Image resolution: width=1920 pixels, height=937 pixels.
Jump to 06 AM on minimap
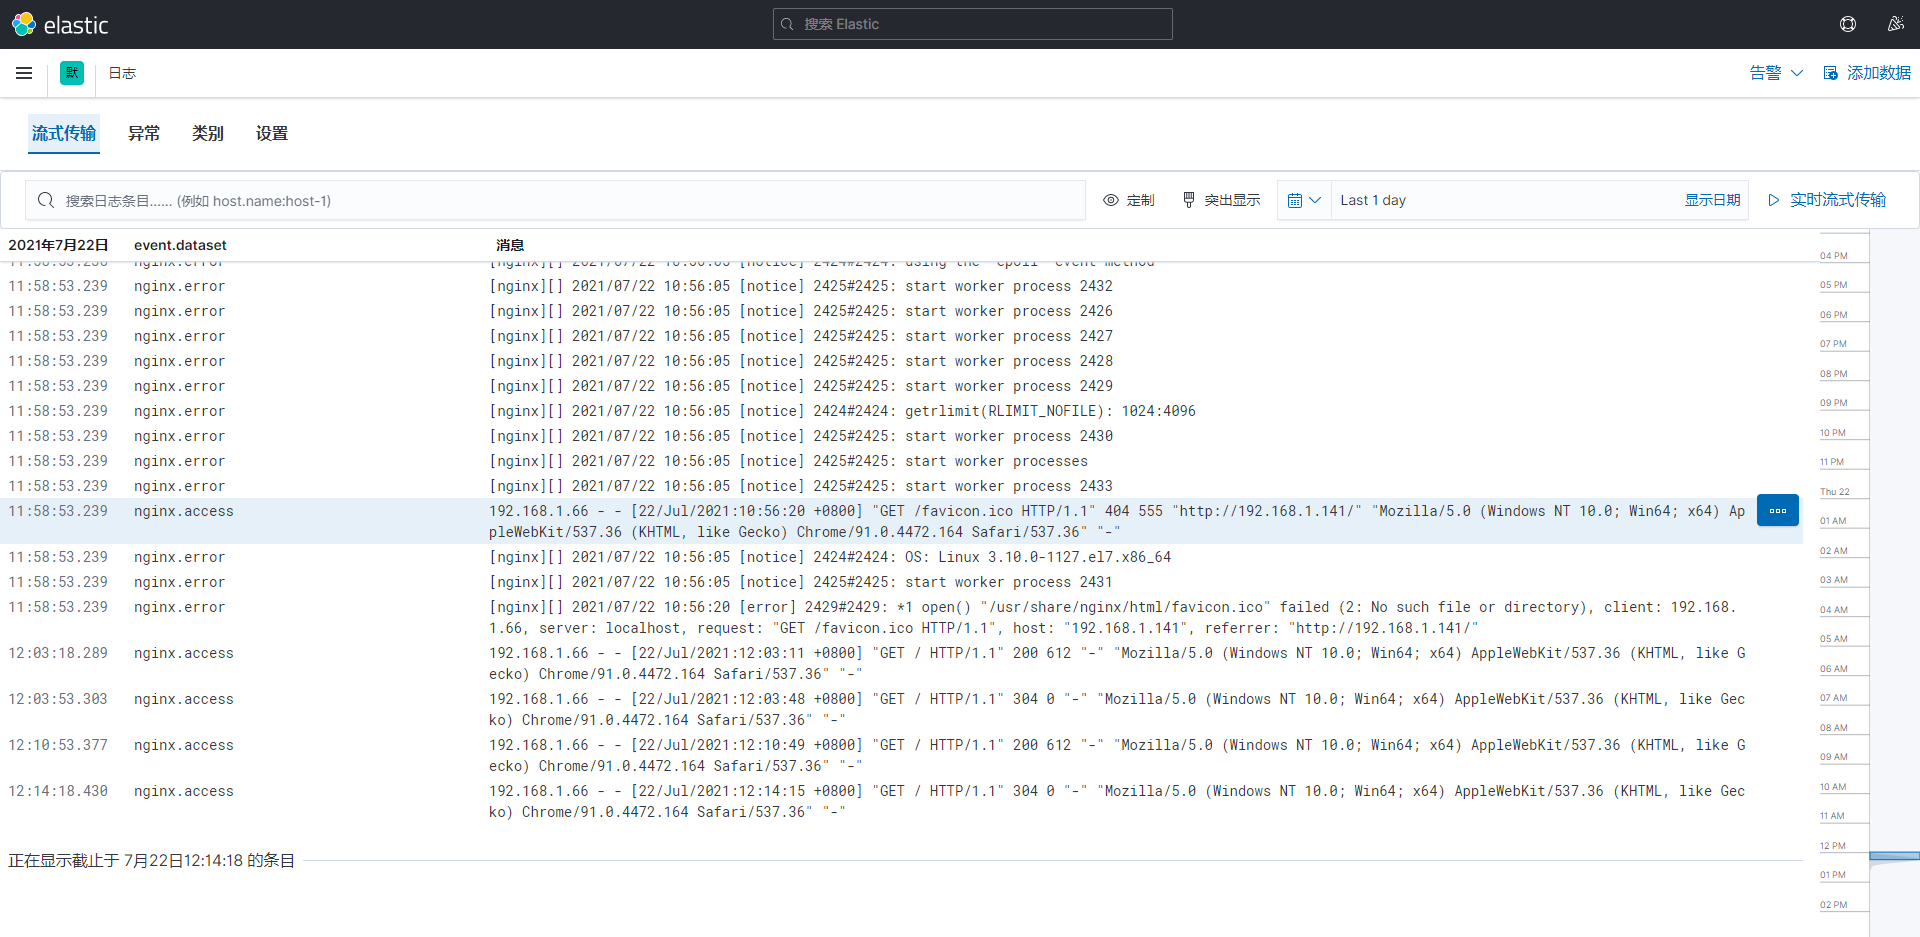coord(1833,669)
